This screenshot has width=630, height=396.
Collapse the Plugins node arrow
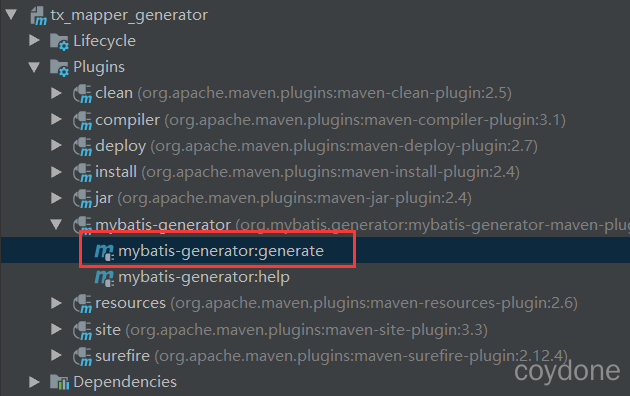(x=35, y=67)
